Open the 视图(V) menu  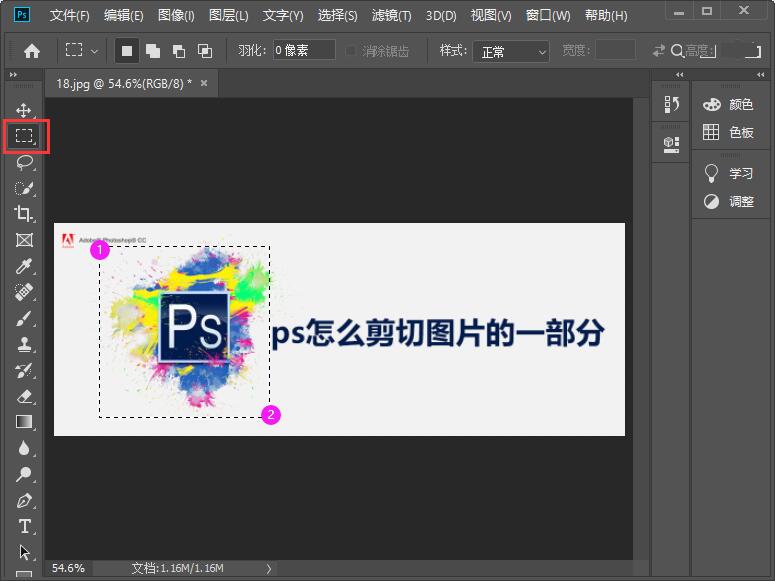[x=491, y=15]
